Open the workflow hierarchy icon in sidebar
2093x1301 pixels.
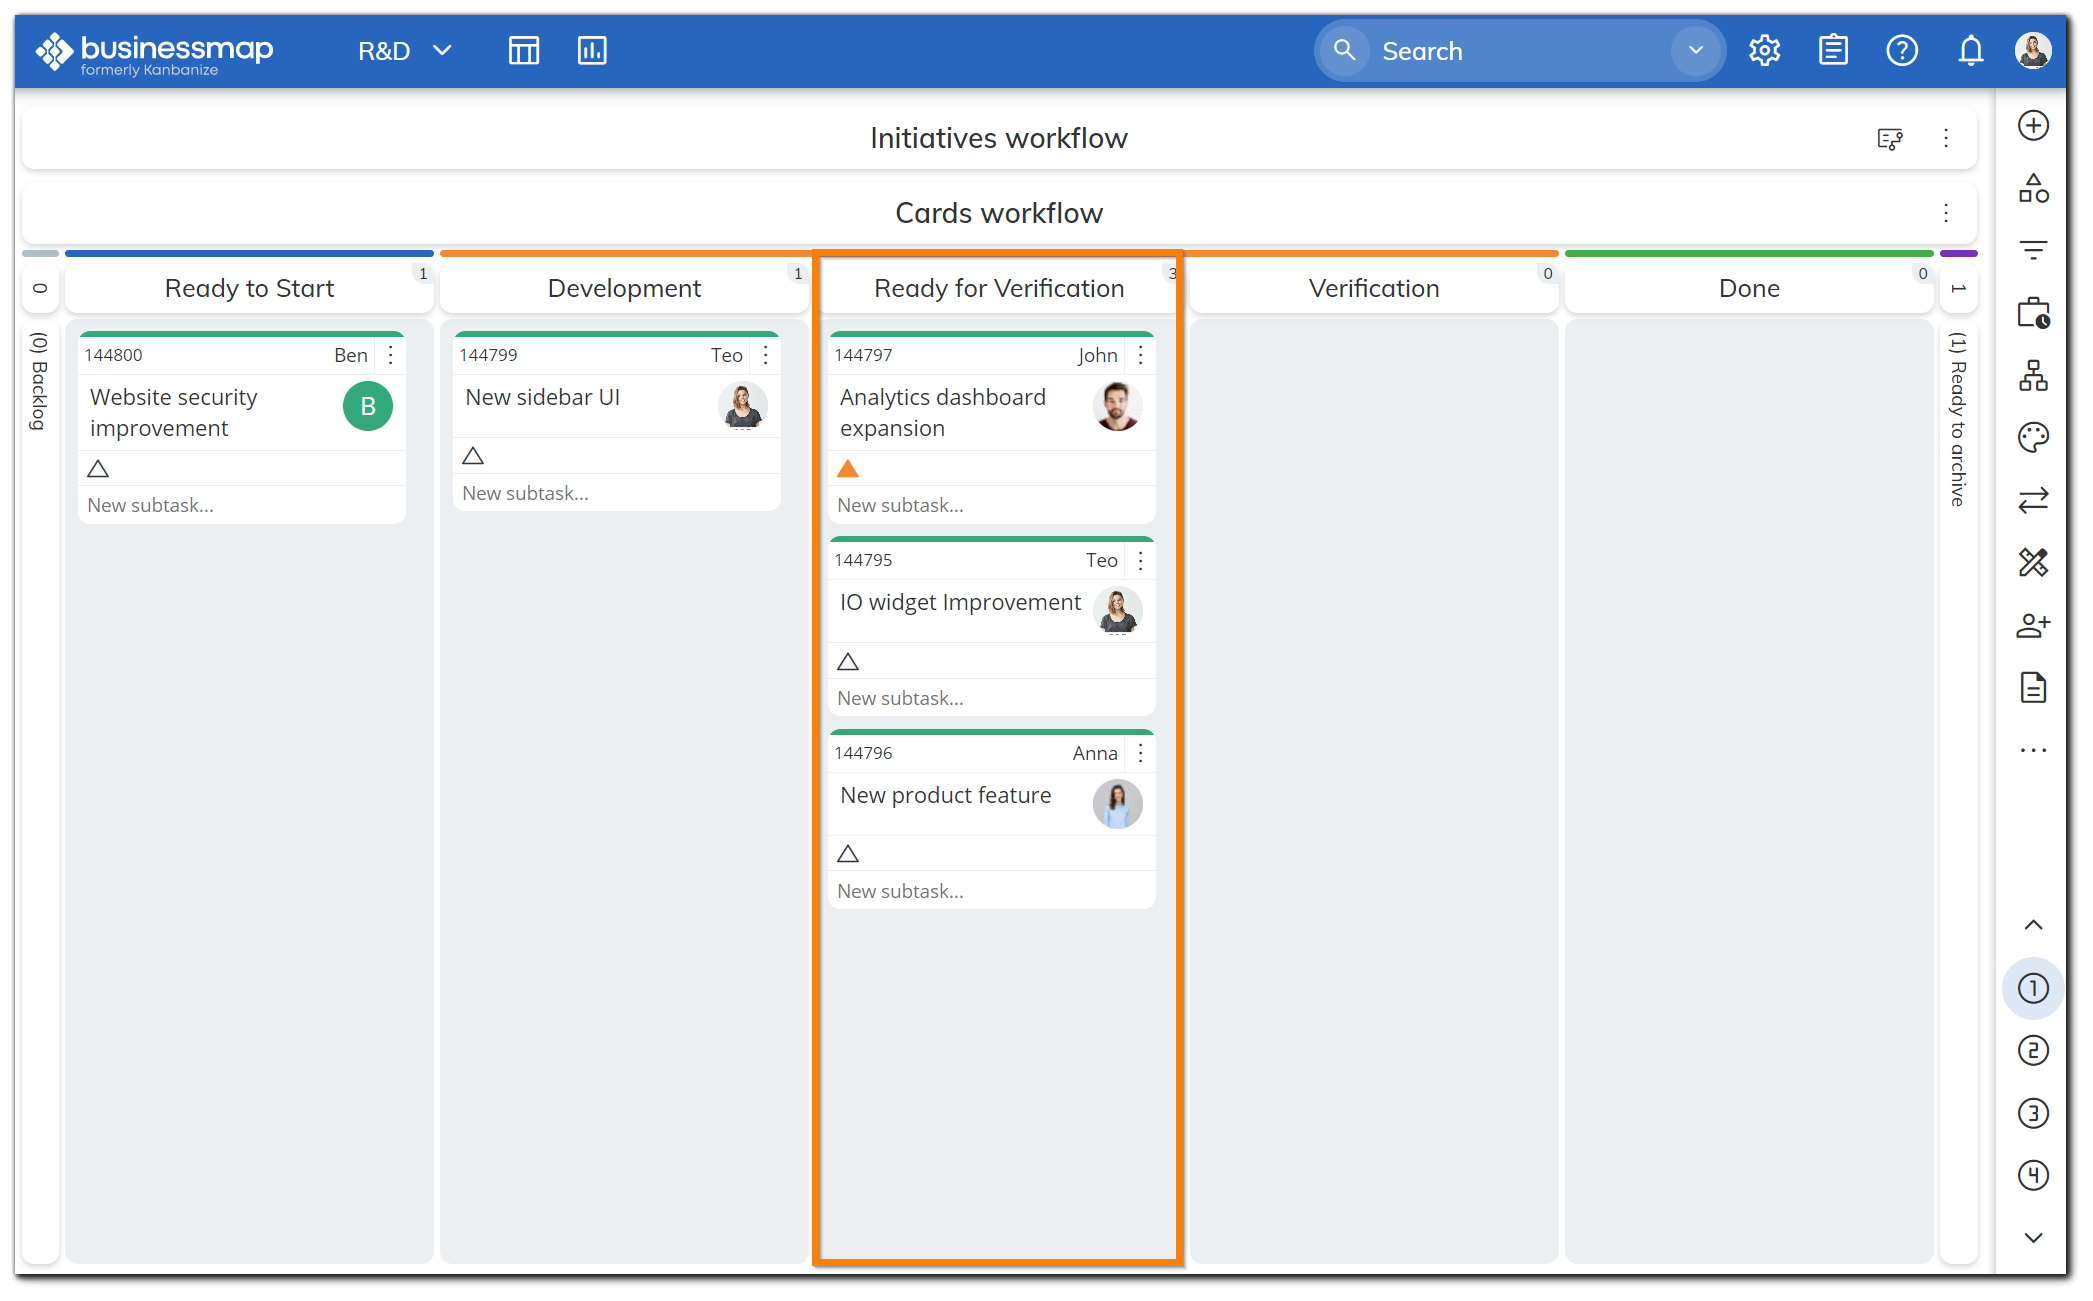point(2033,376)
